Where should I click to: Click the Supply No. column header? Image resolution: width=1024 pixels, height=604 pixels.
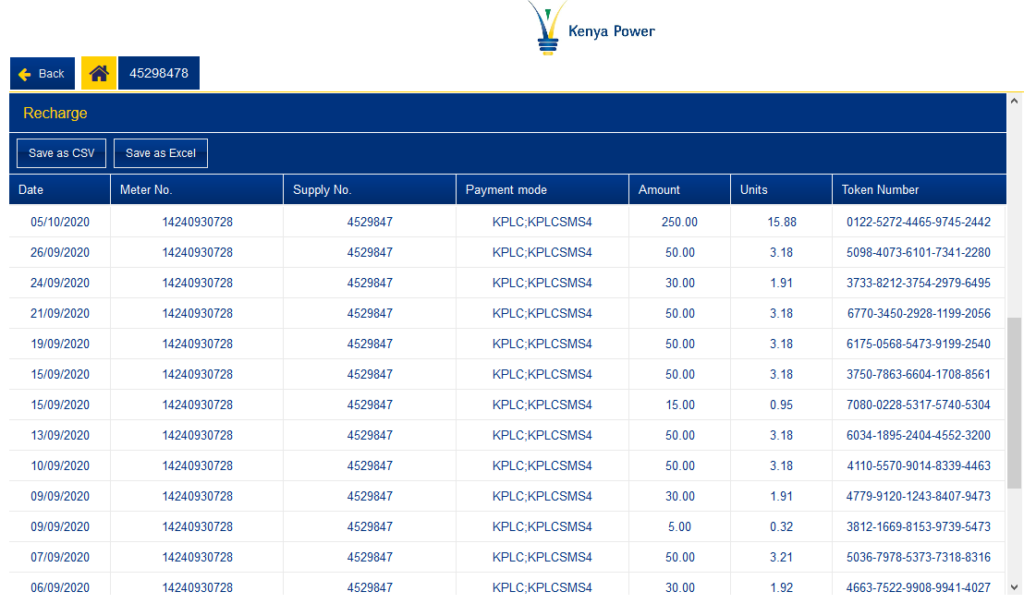click(370, 189)
